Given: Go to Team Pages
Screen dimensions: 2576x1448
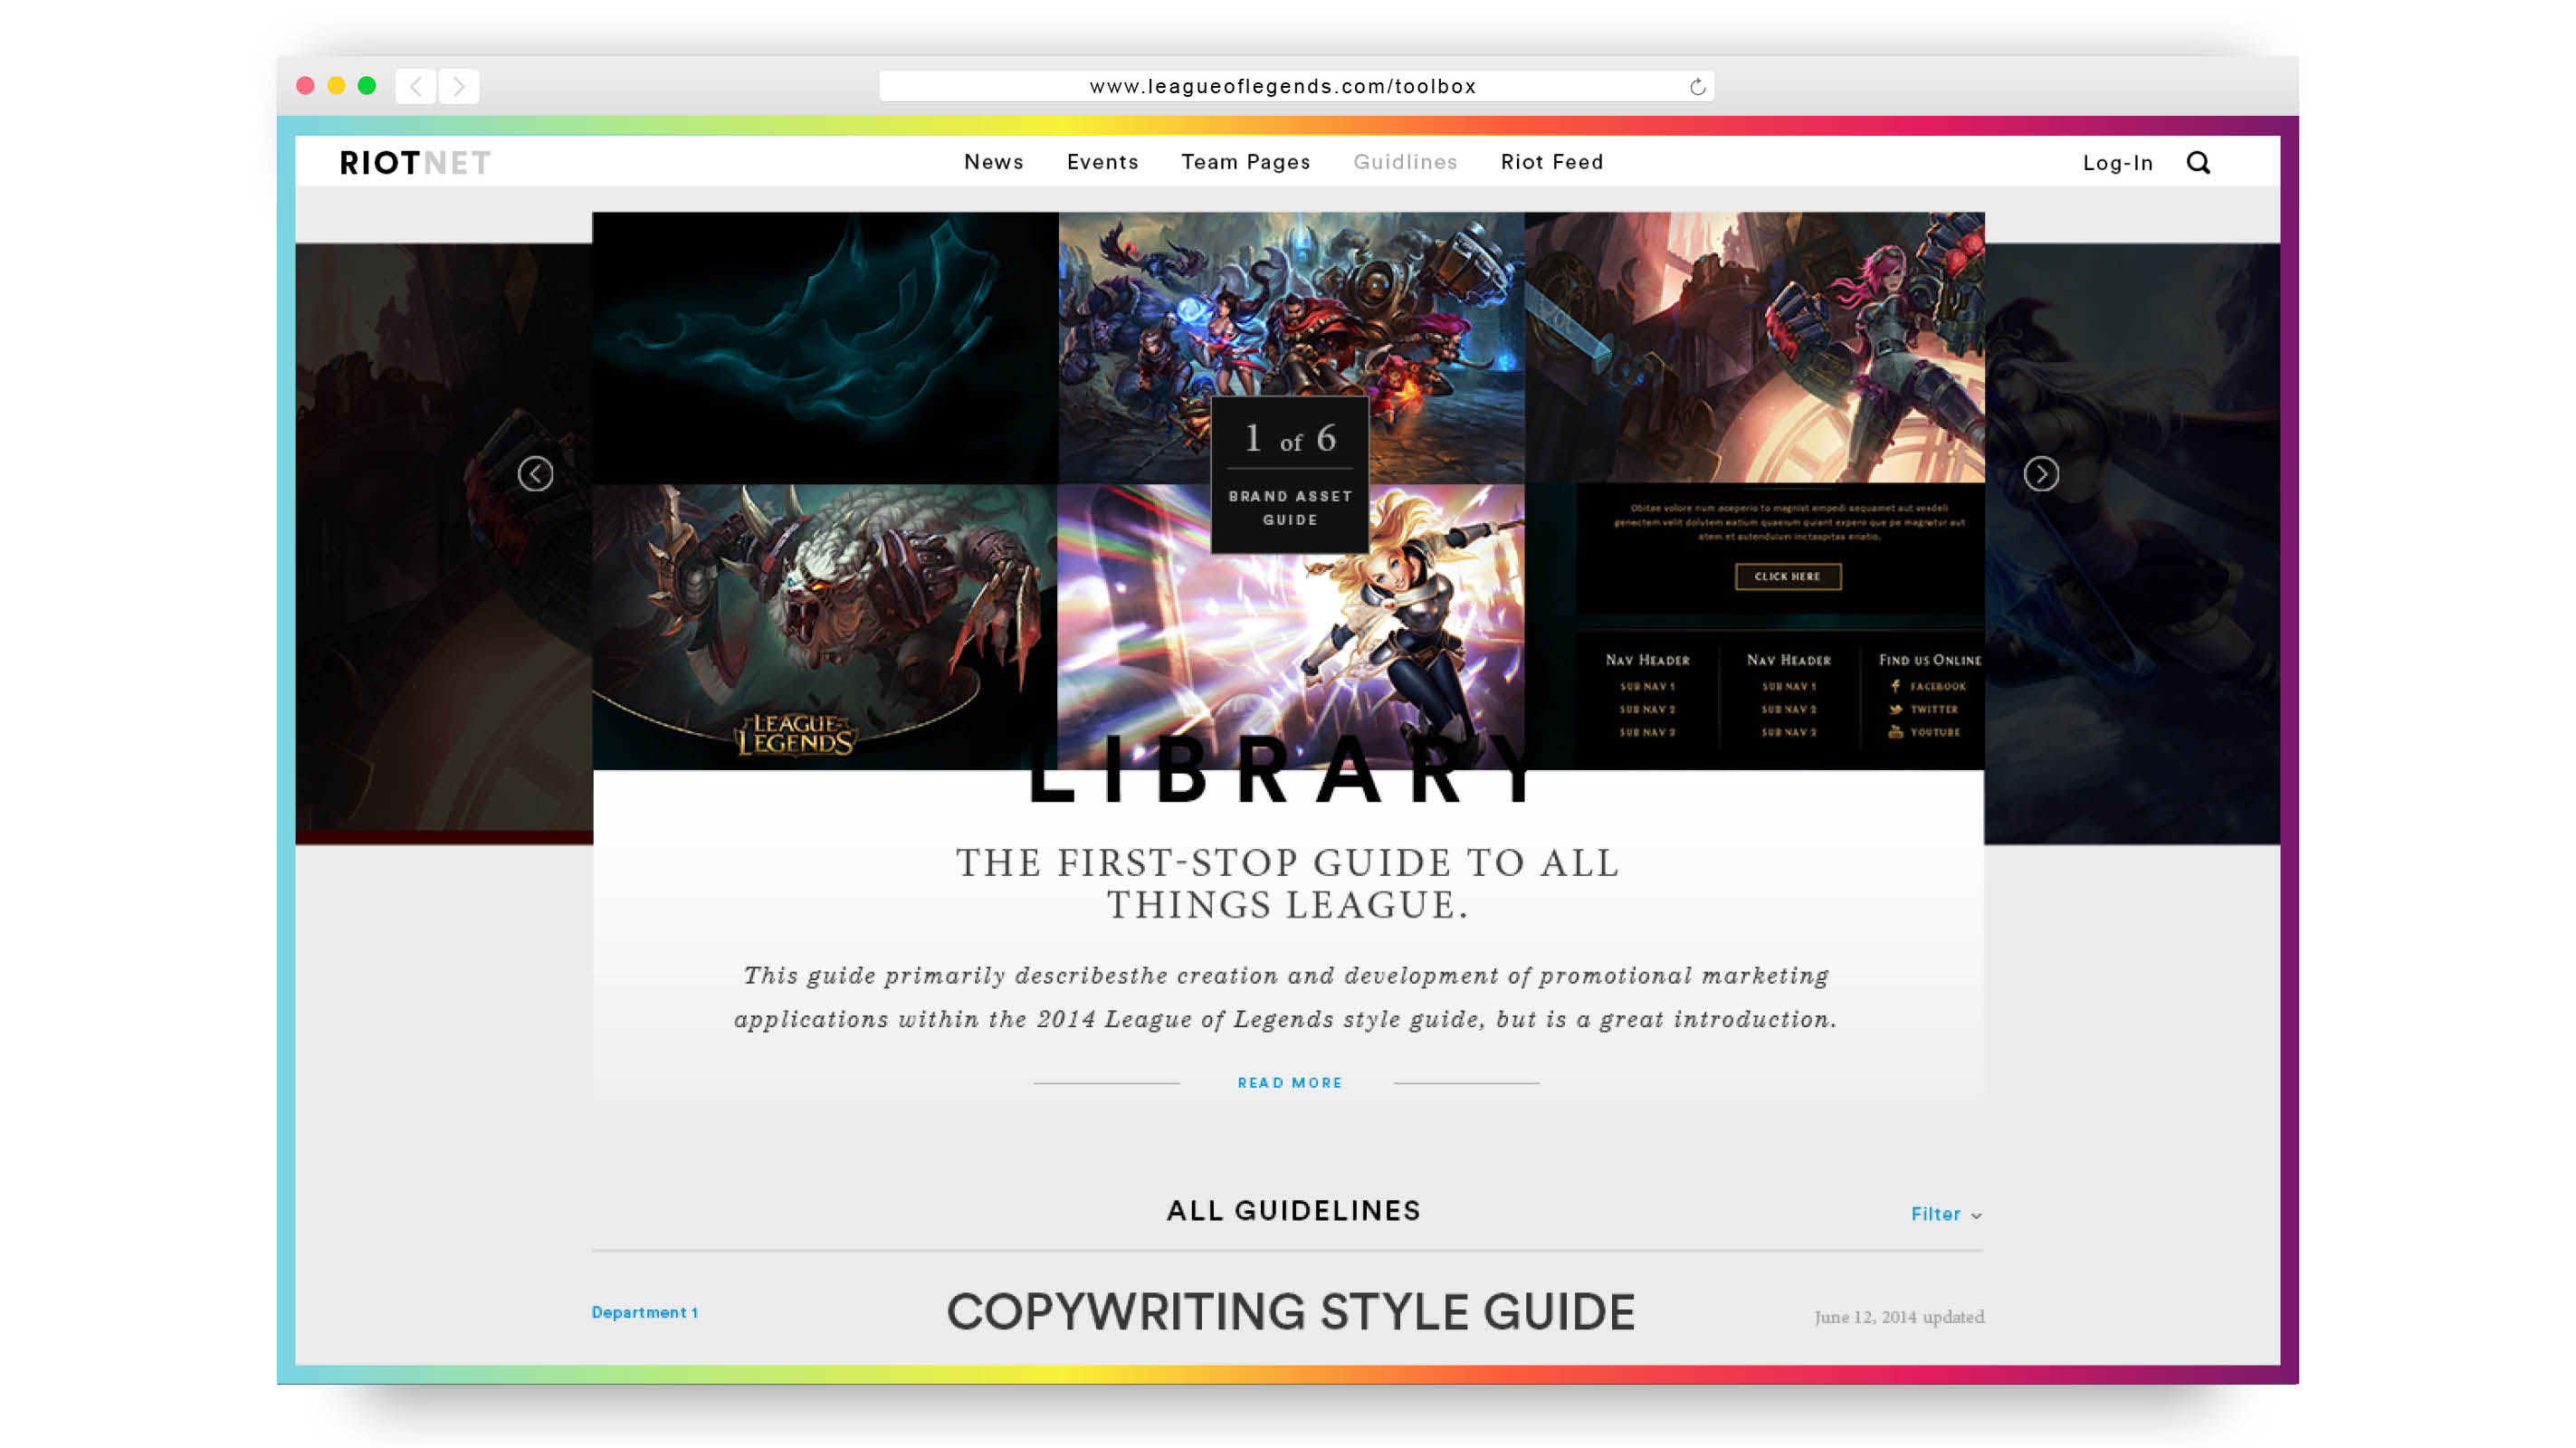Looking at the screenshot, I should tap(1245, 162).
